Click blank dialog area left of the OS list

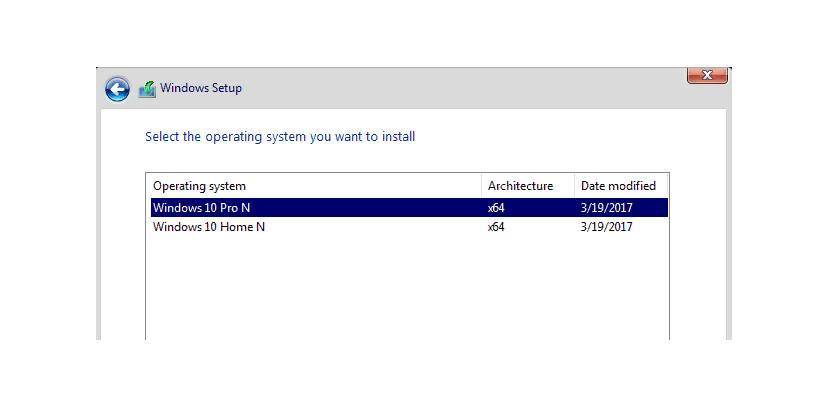(123, 260)
